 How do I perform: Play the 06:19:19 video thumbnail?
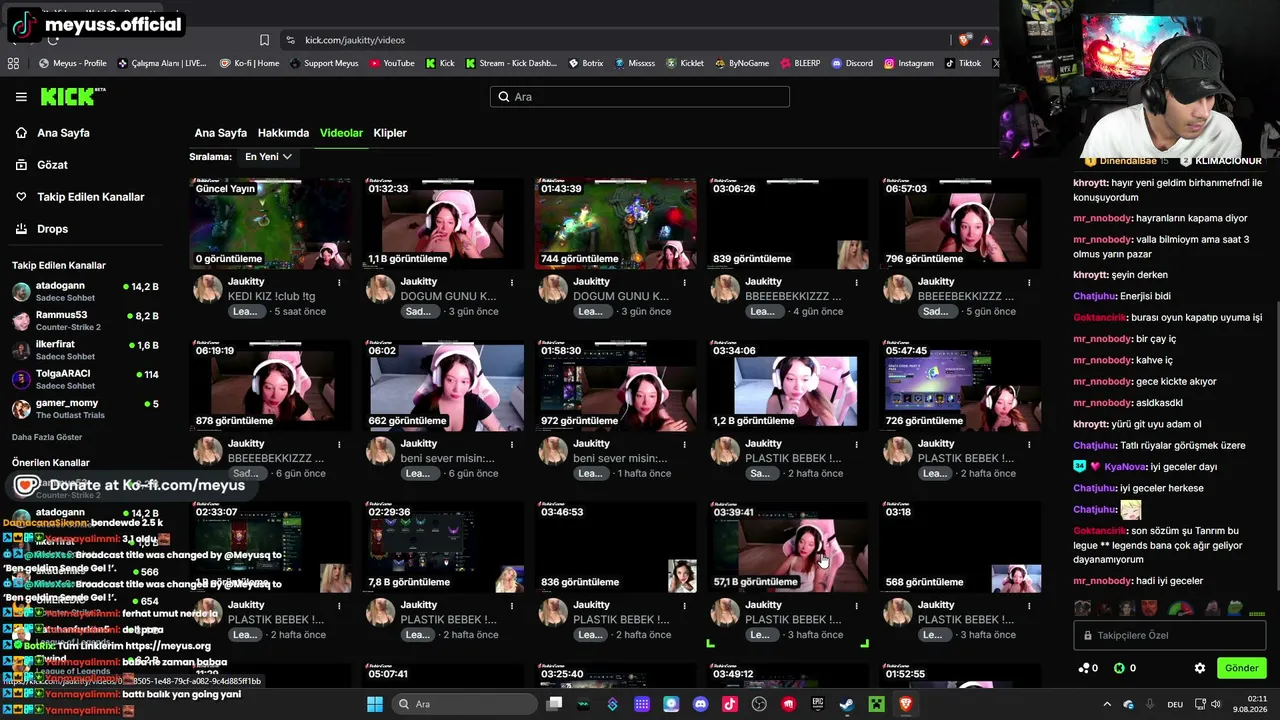271,385
